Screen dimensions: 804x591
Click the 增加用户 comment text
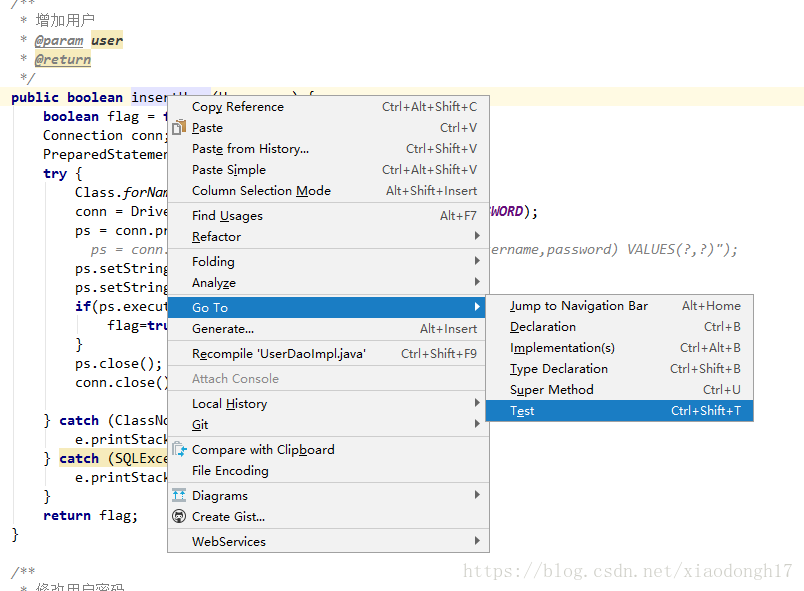pos(65,20)
